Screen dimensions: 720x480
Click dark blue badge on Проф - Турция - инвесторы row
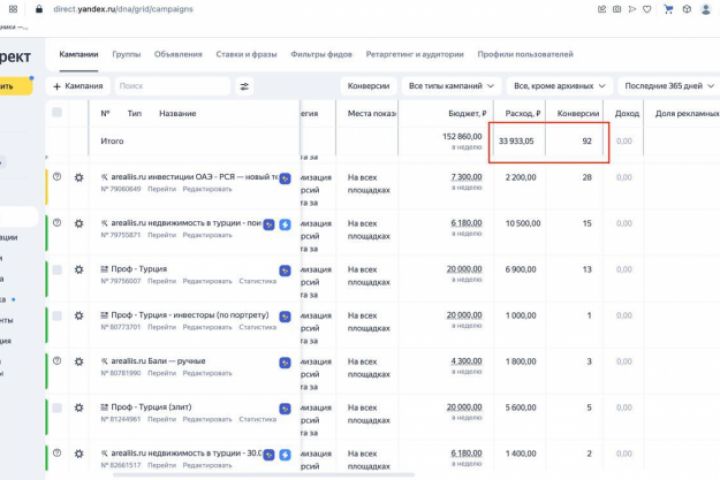[285, 316]
